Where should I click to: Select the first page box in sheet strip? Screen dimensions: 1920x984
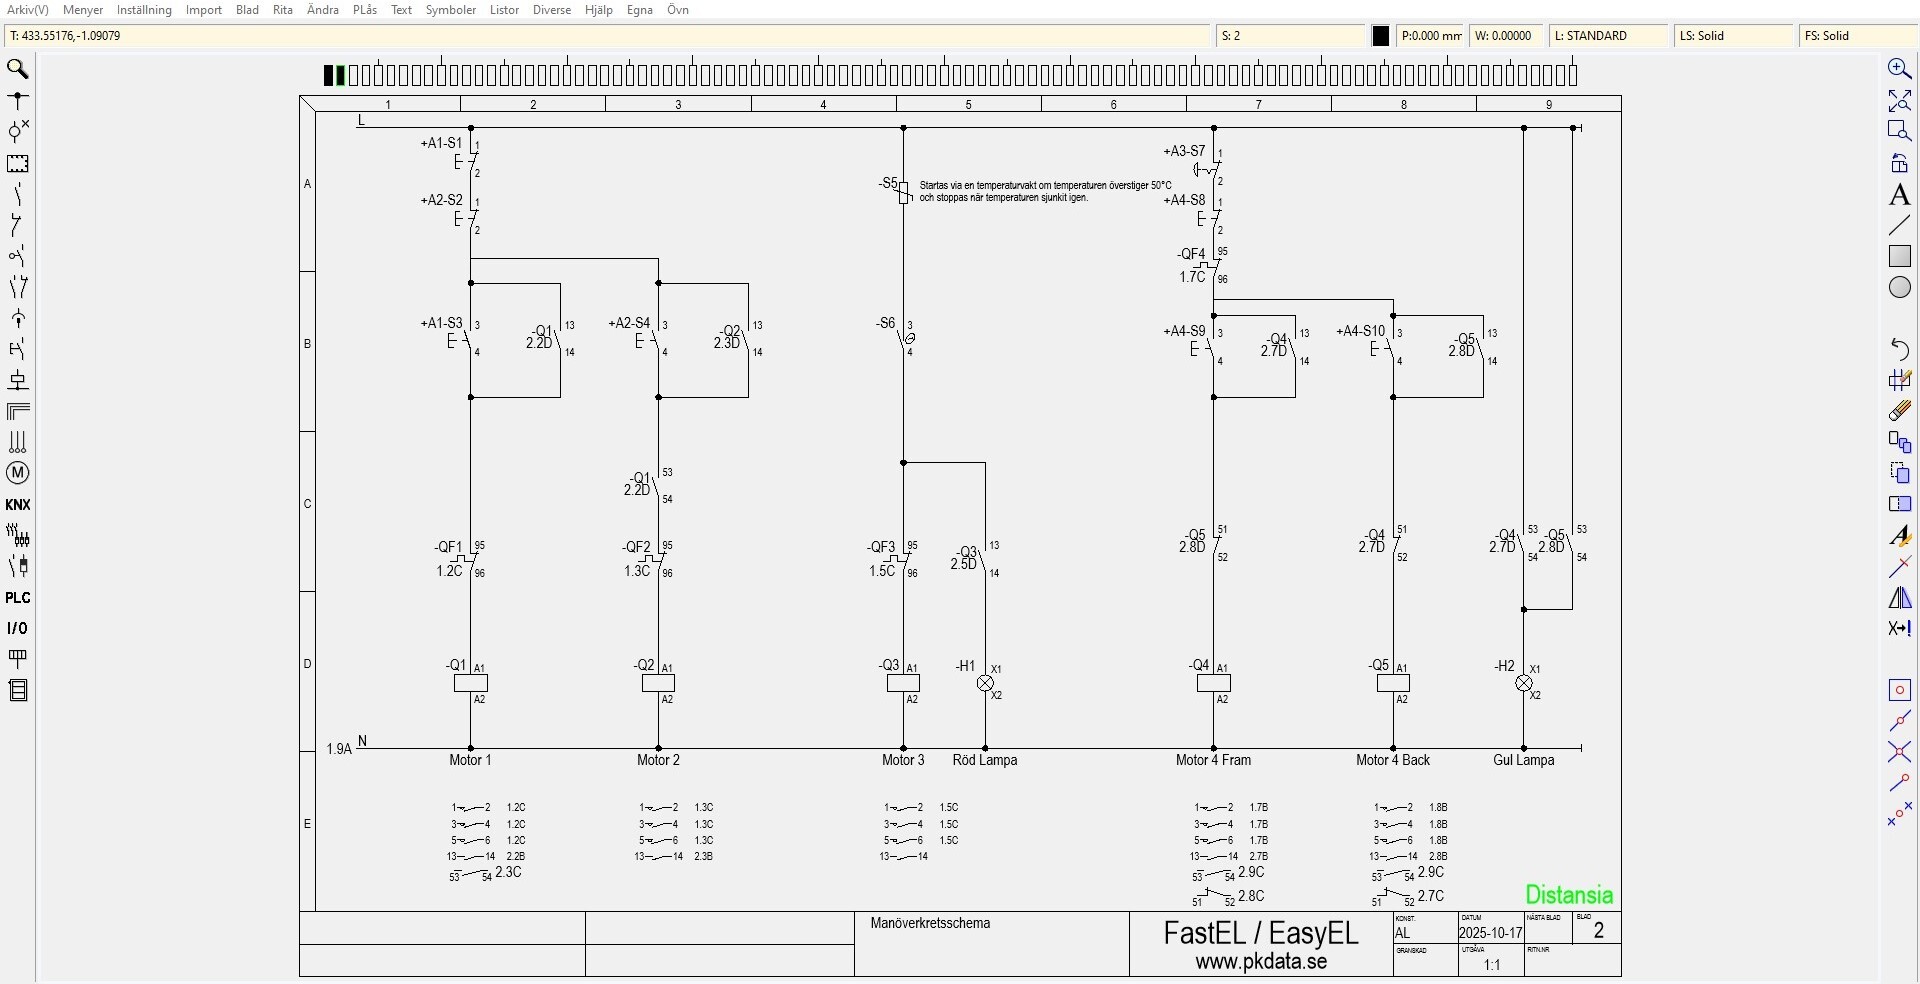pos(328,75)
